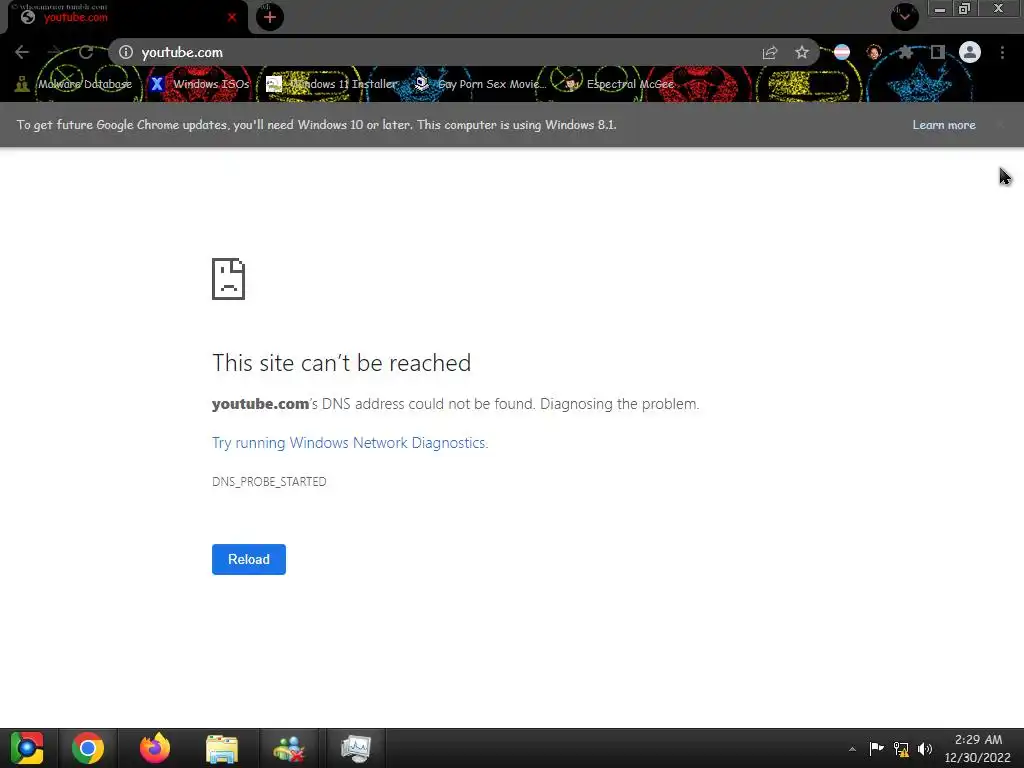Open the monitor app in taskbar
The image size is (1024, 768).
pyautogui.click(x=356, y=748)
